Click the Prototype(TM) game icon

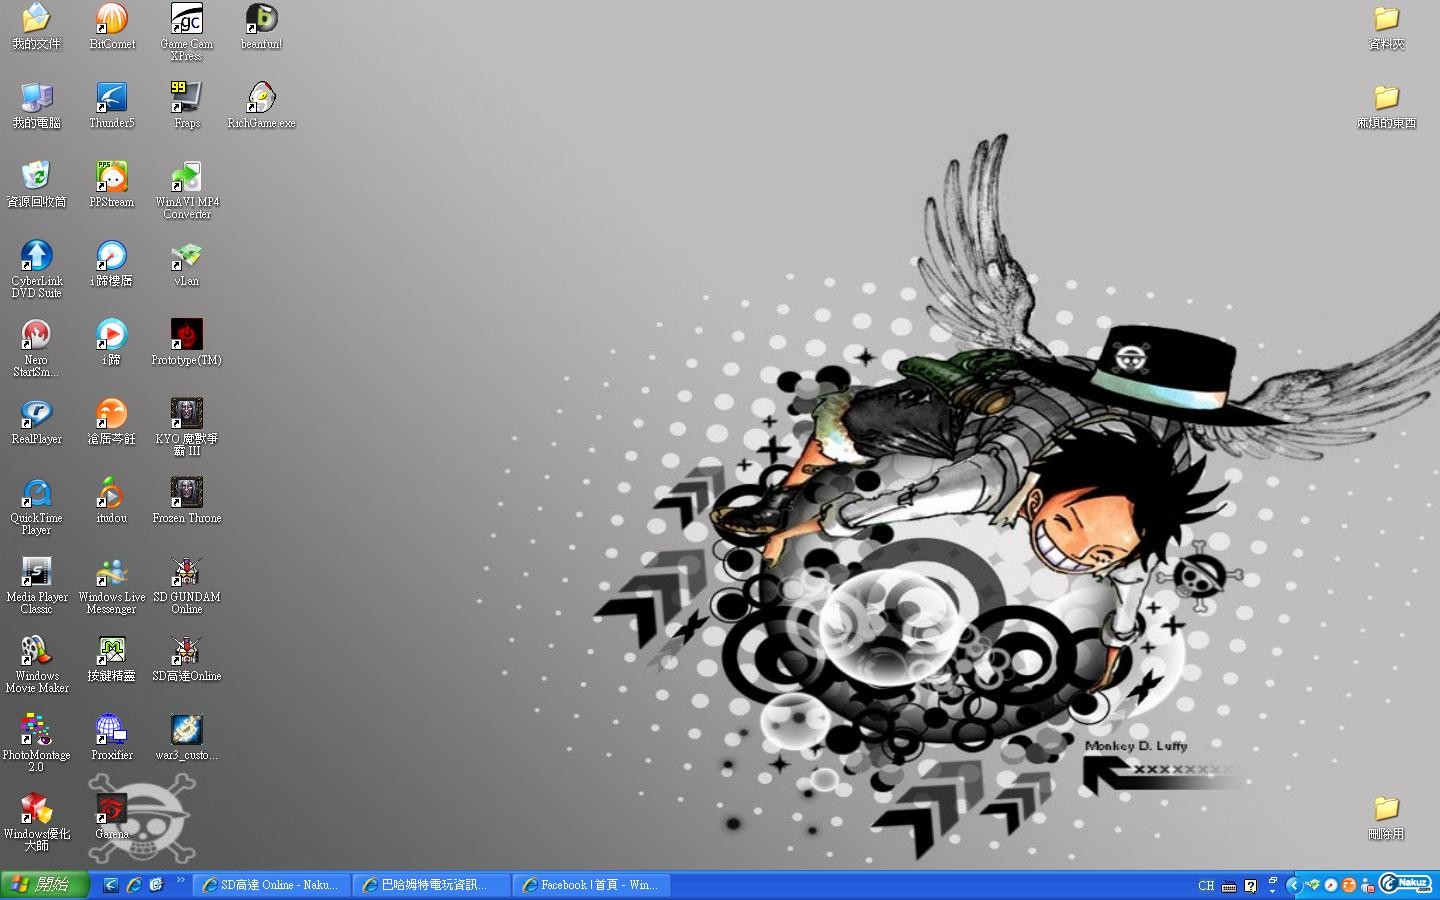187,343
